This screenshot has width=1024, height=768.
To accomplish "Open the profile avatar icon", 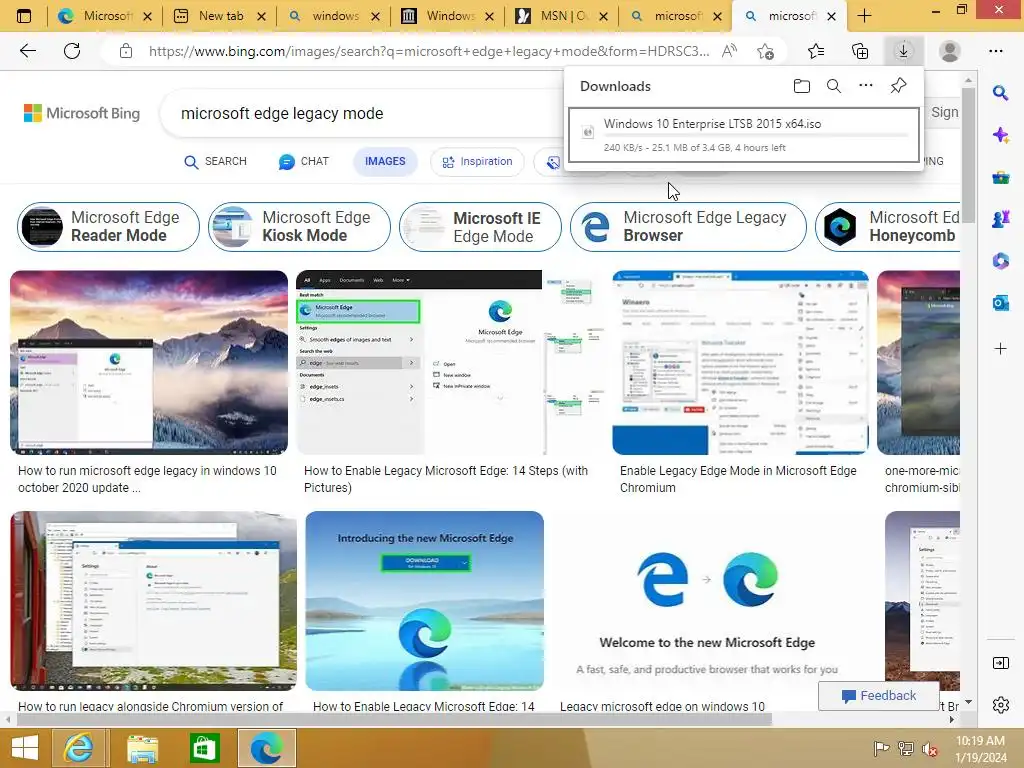I will (949, 51).
